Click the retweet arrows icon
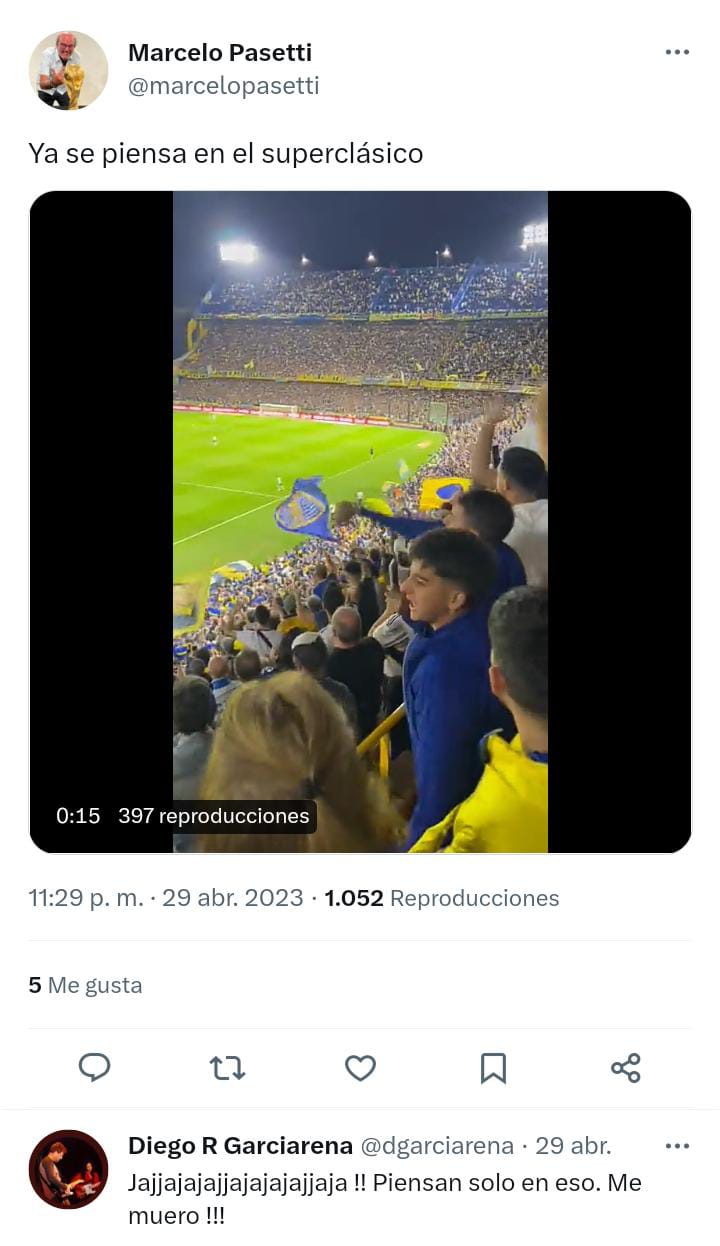720x1246 pixels. point(228,1068)
